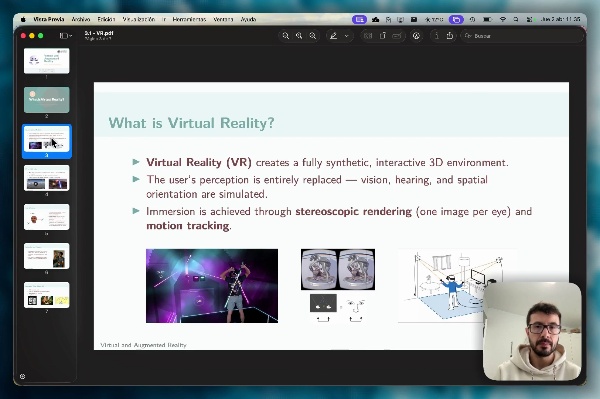Open the Ayuda menu
This screenshot has width=600, height=399.
point(248,19)
